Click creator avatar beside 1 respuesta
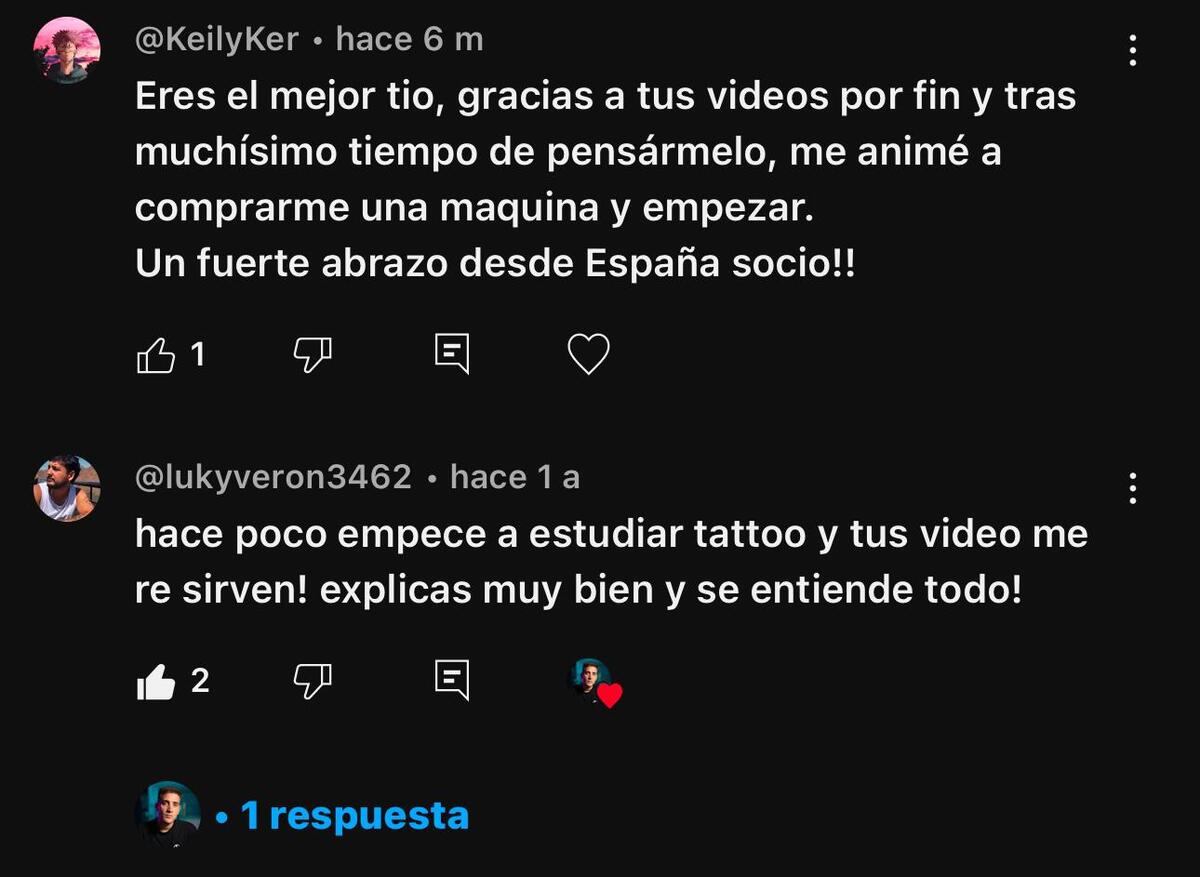1200x877 pixels. (168, 814)
